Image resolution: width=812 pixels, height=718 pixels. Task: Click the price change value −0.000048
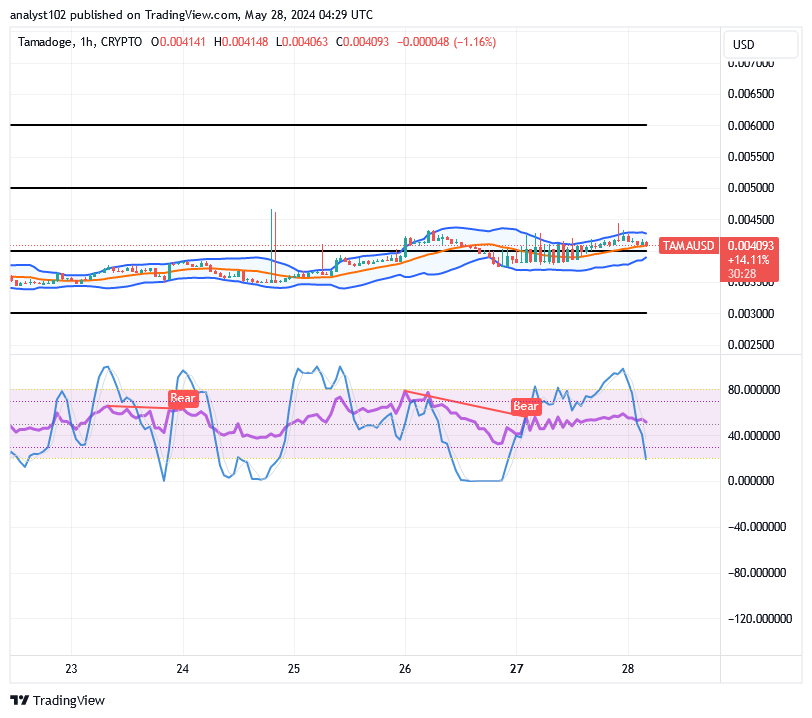[x=423, y=42]
